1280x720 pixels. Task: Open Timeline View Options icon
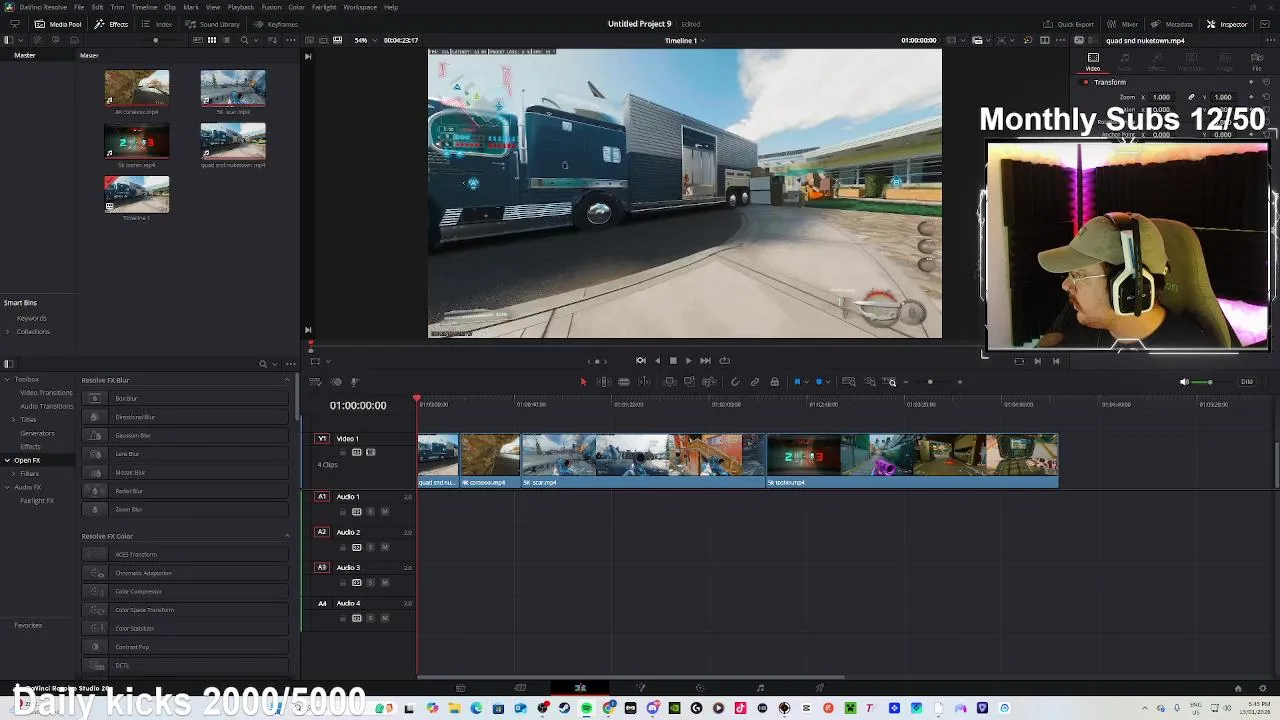point(315,382)
